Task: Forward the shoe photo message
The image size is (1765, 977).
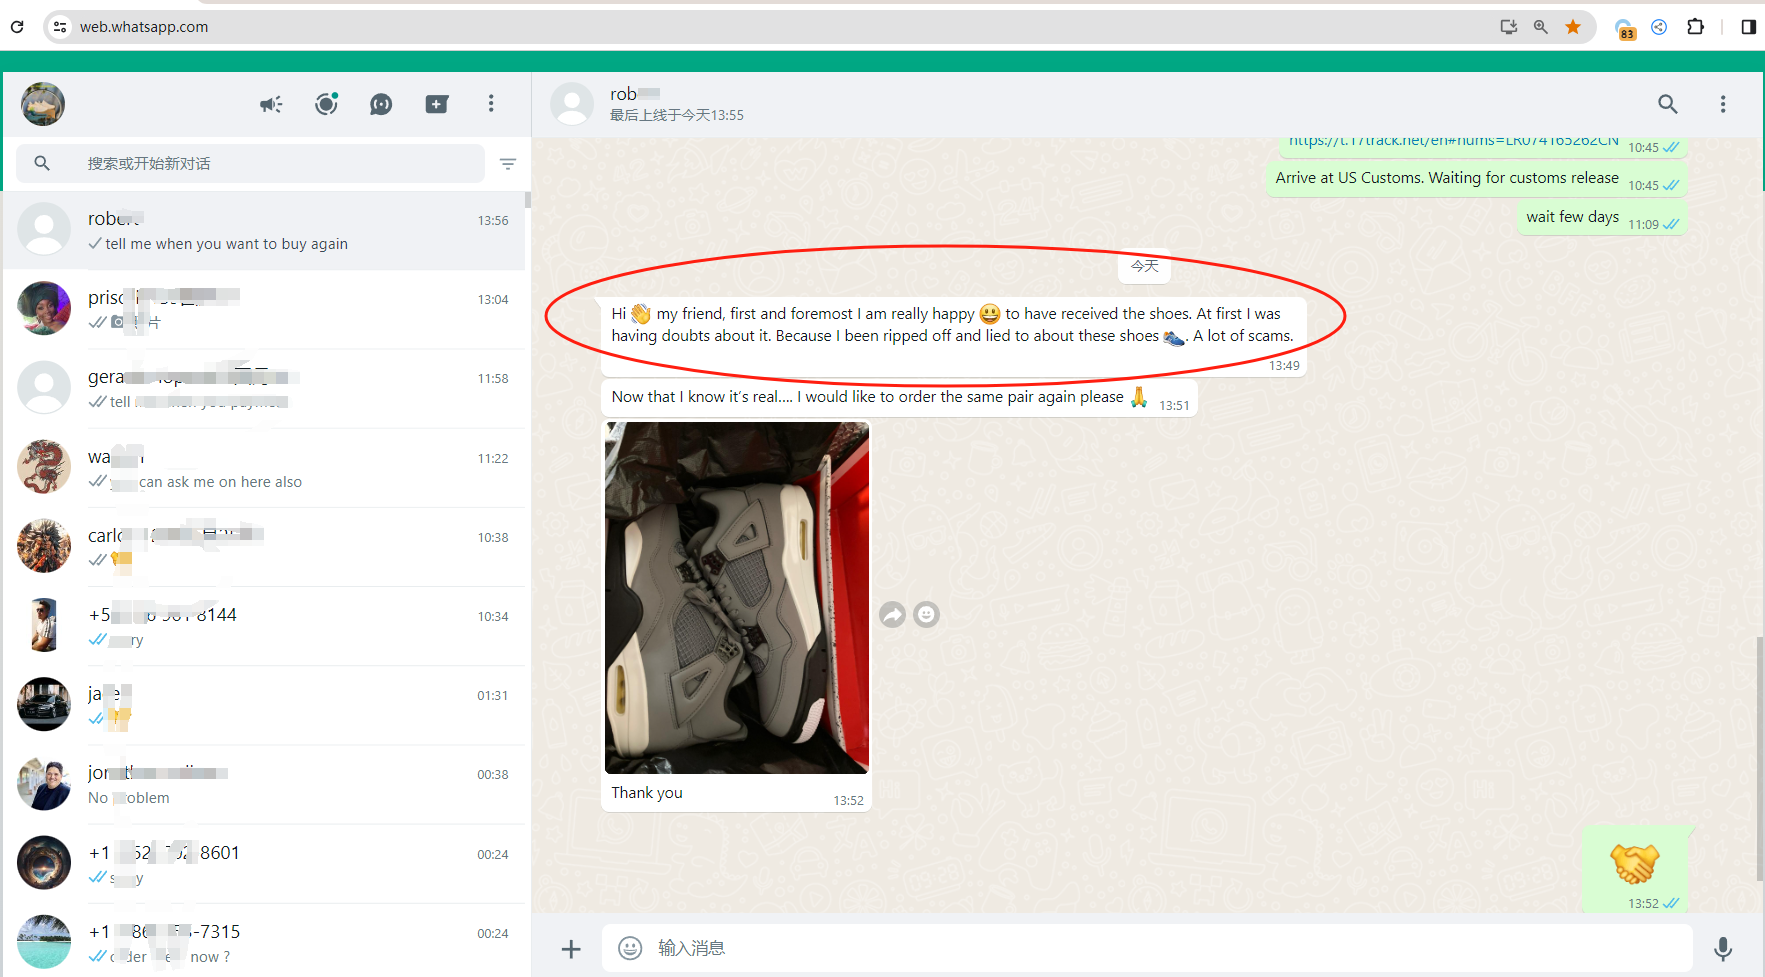Action: 892,615
